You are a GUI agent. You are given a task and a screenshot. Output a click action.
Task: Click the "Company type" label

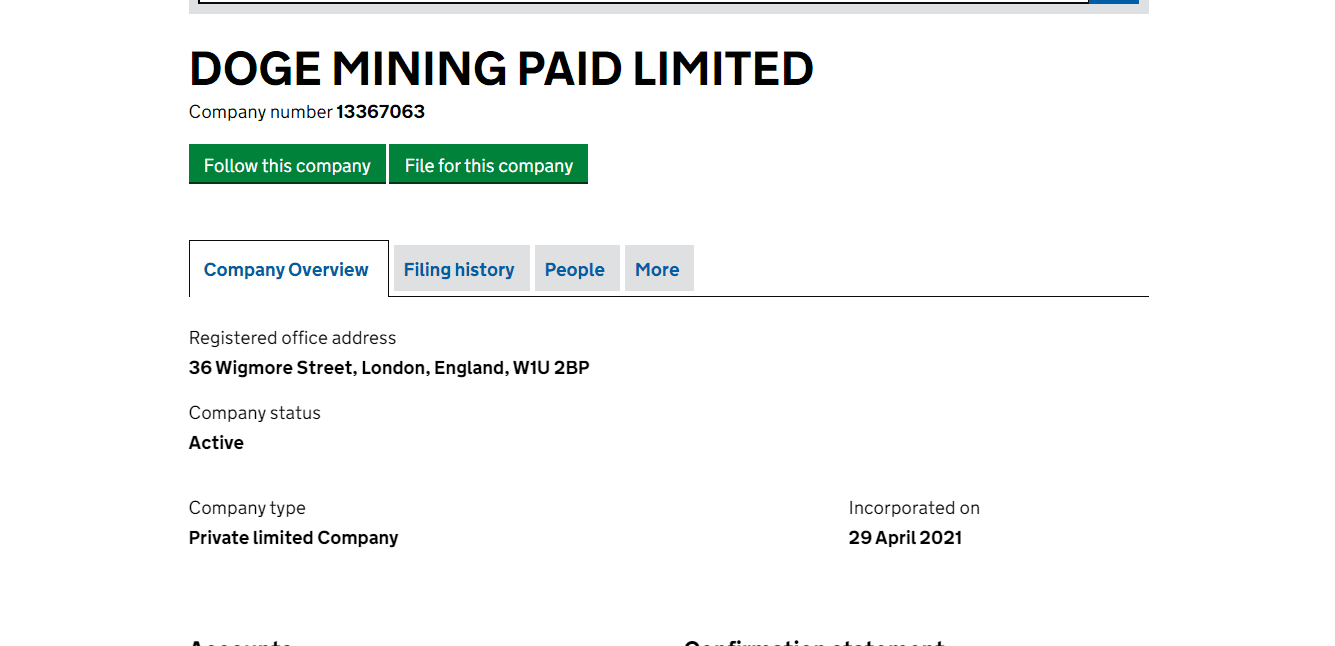point(247,508)
